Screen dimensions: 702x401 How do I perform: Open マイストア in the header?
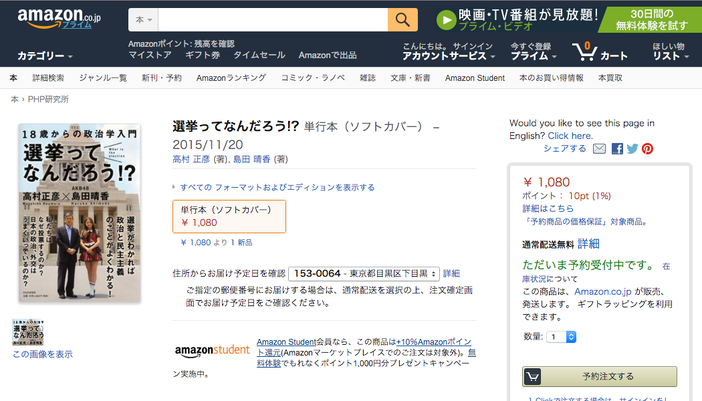tap(150, 55)
